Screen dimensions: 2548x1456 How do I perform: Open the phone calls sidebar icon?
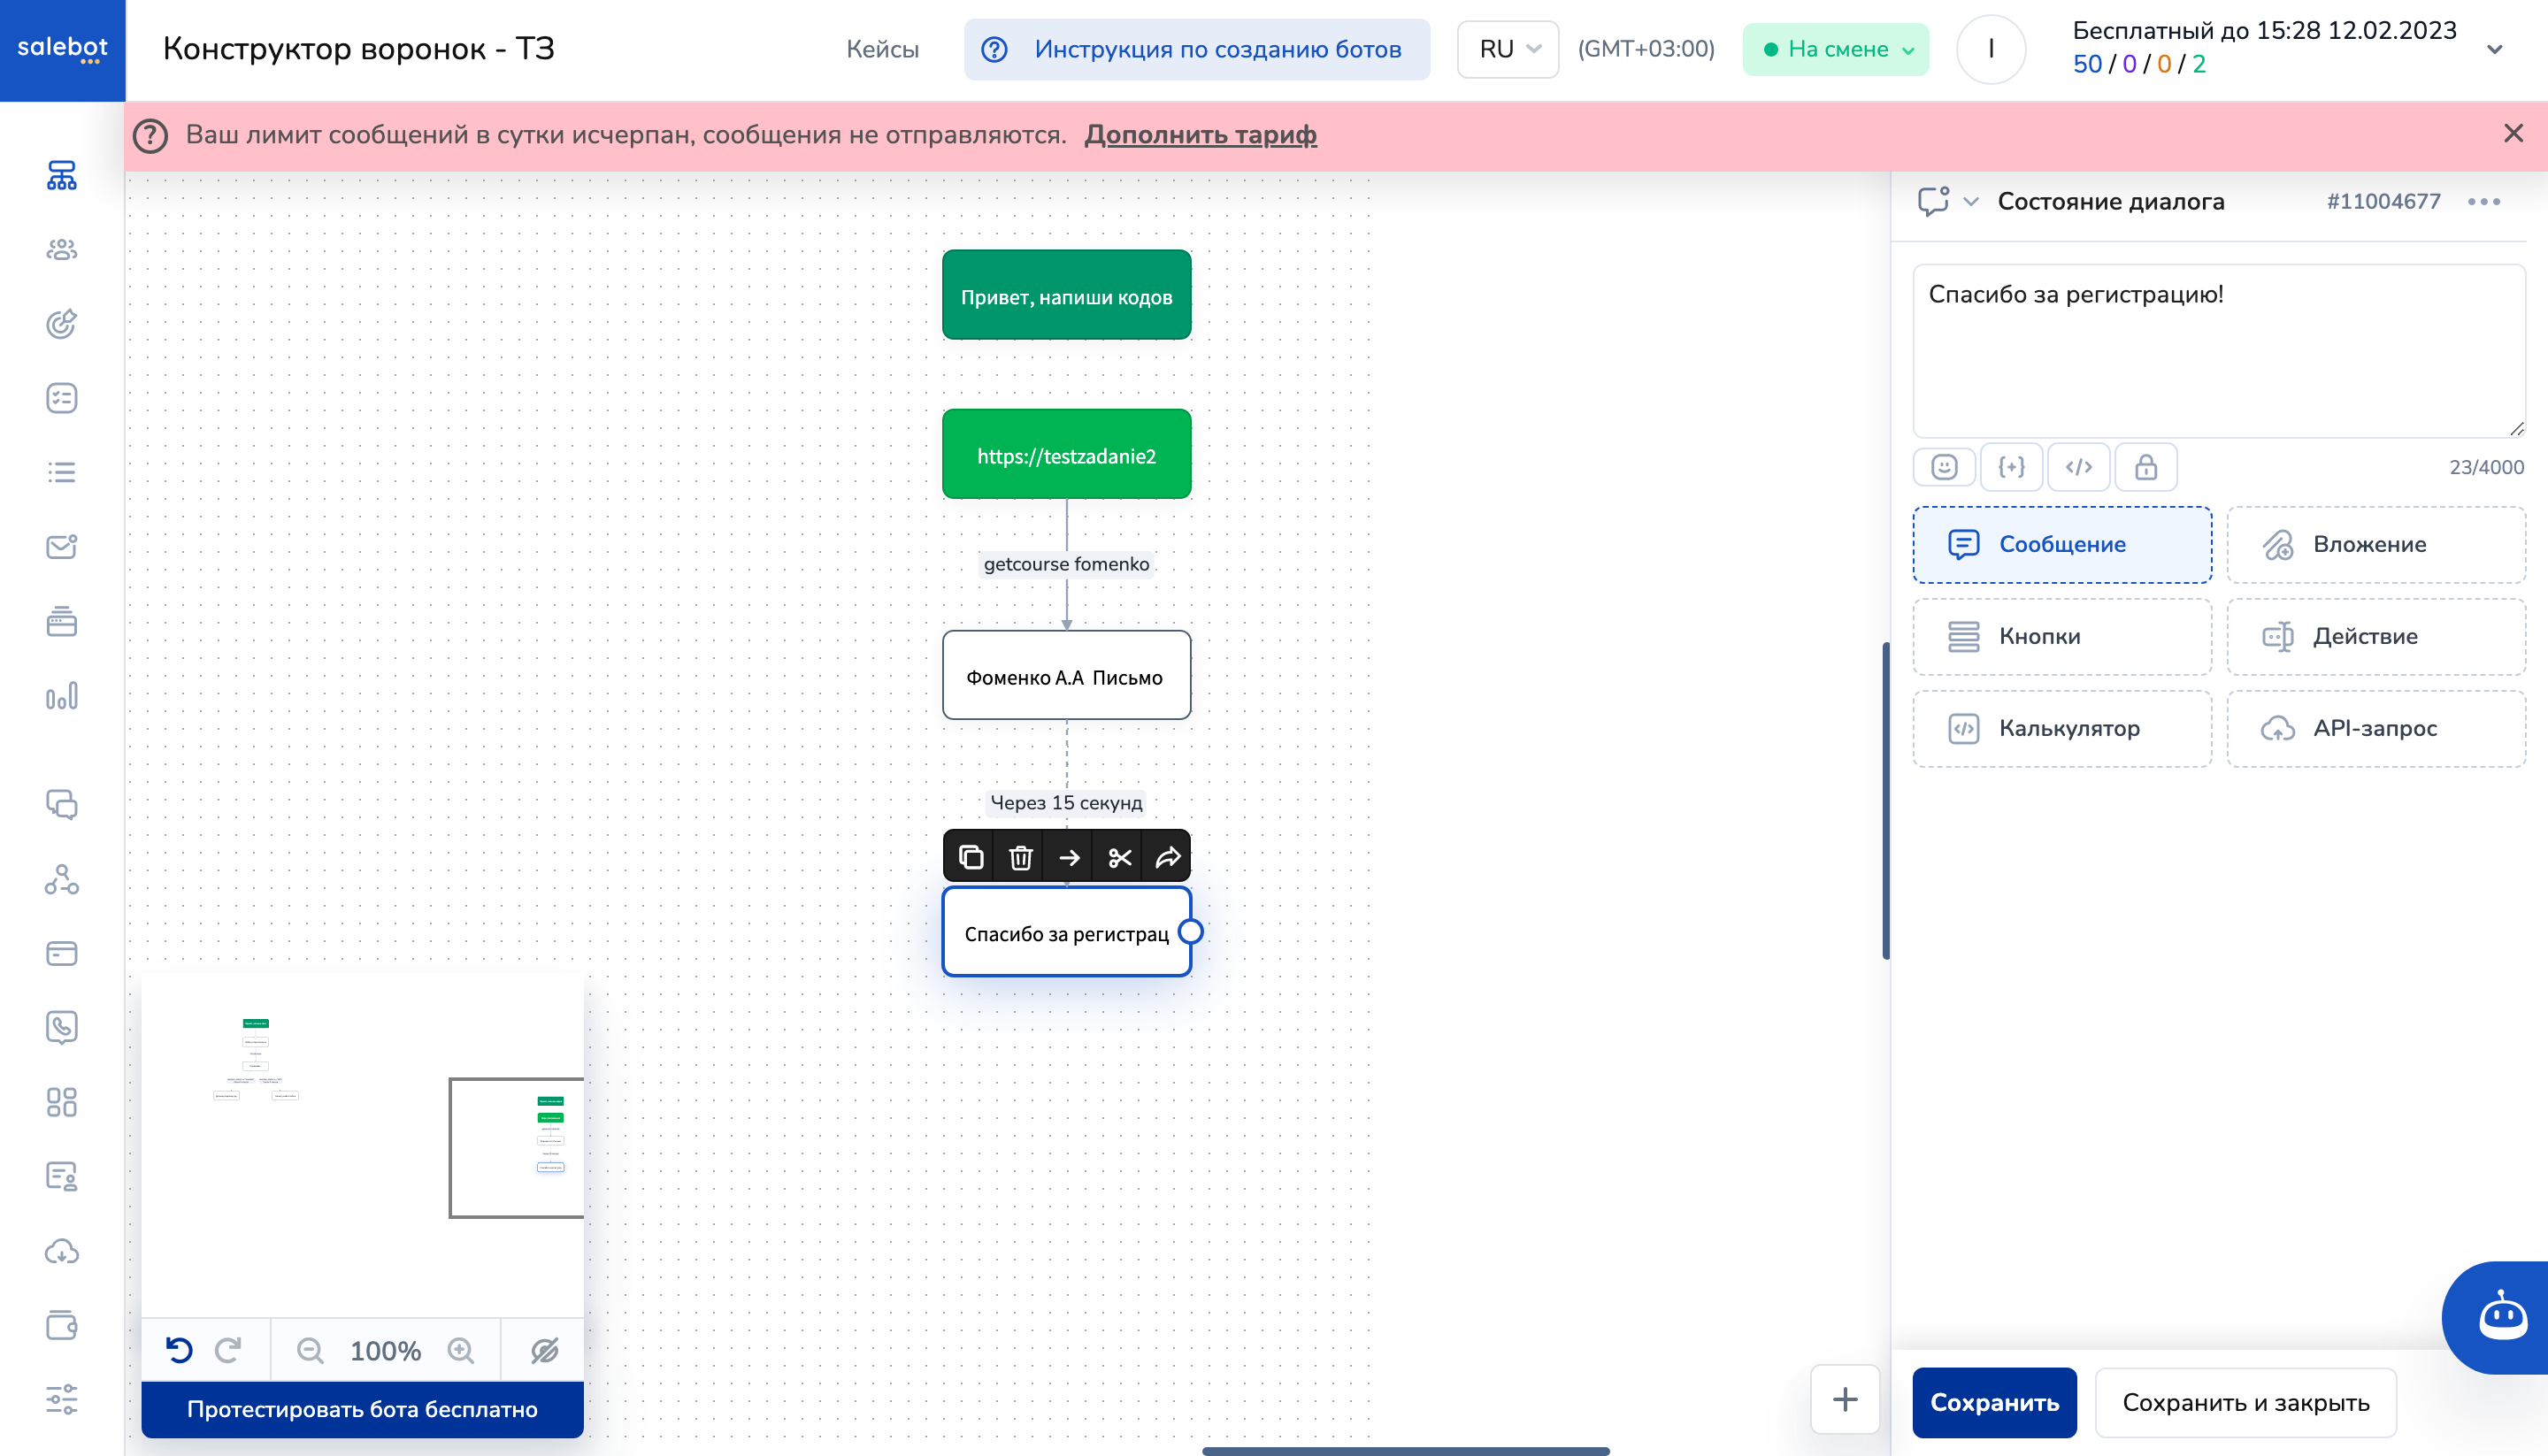[61, 1027]
